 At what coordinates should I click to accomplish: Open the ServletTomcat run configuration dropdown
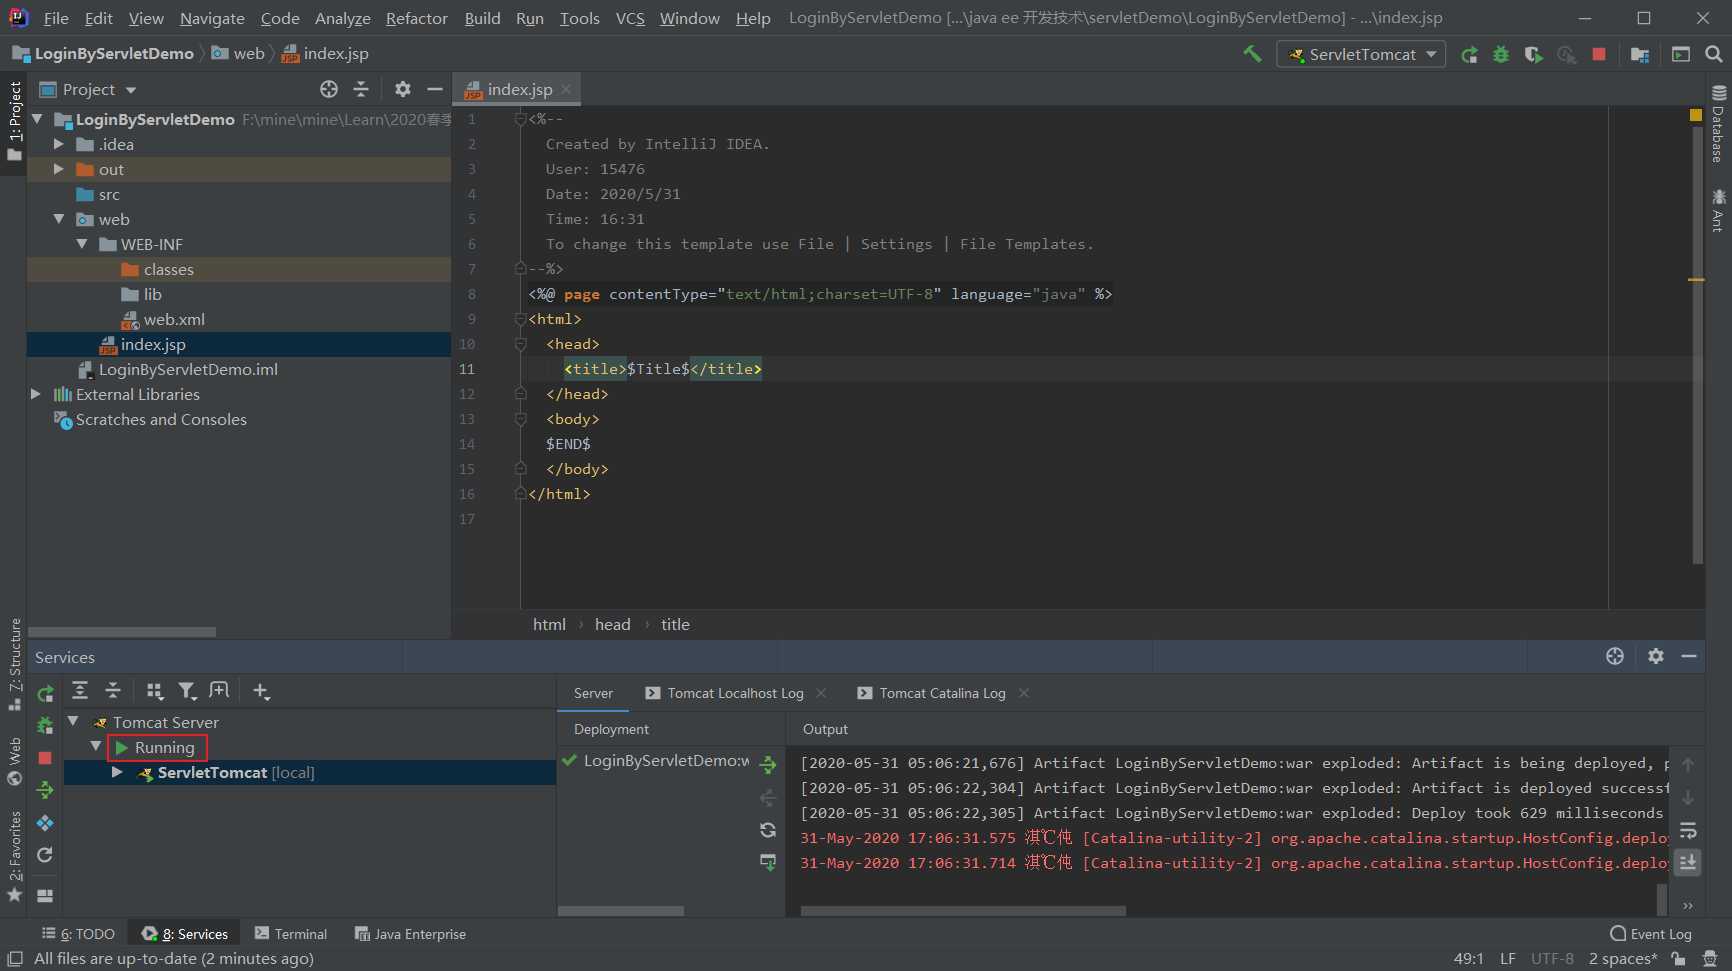[x=1362, y=54]
